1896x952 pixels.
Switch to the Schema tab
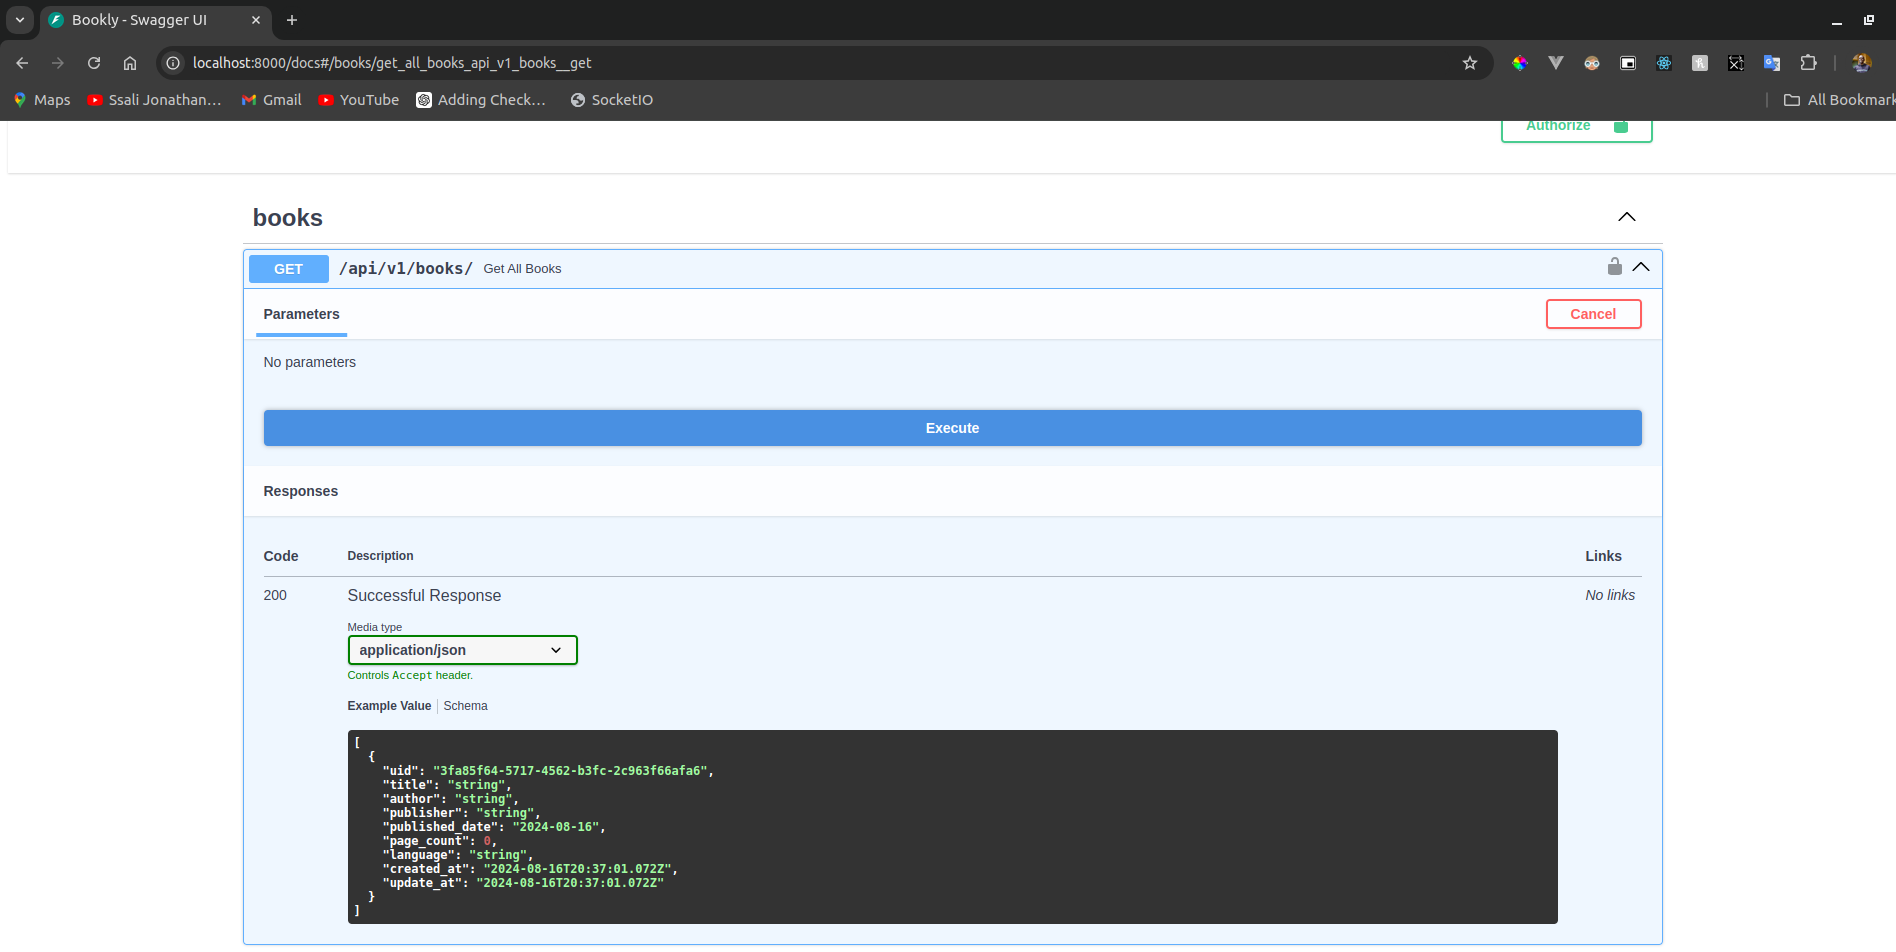465,706
